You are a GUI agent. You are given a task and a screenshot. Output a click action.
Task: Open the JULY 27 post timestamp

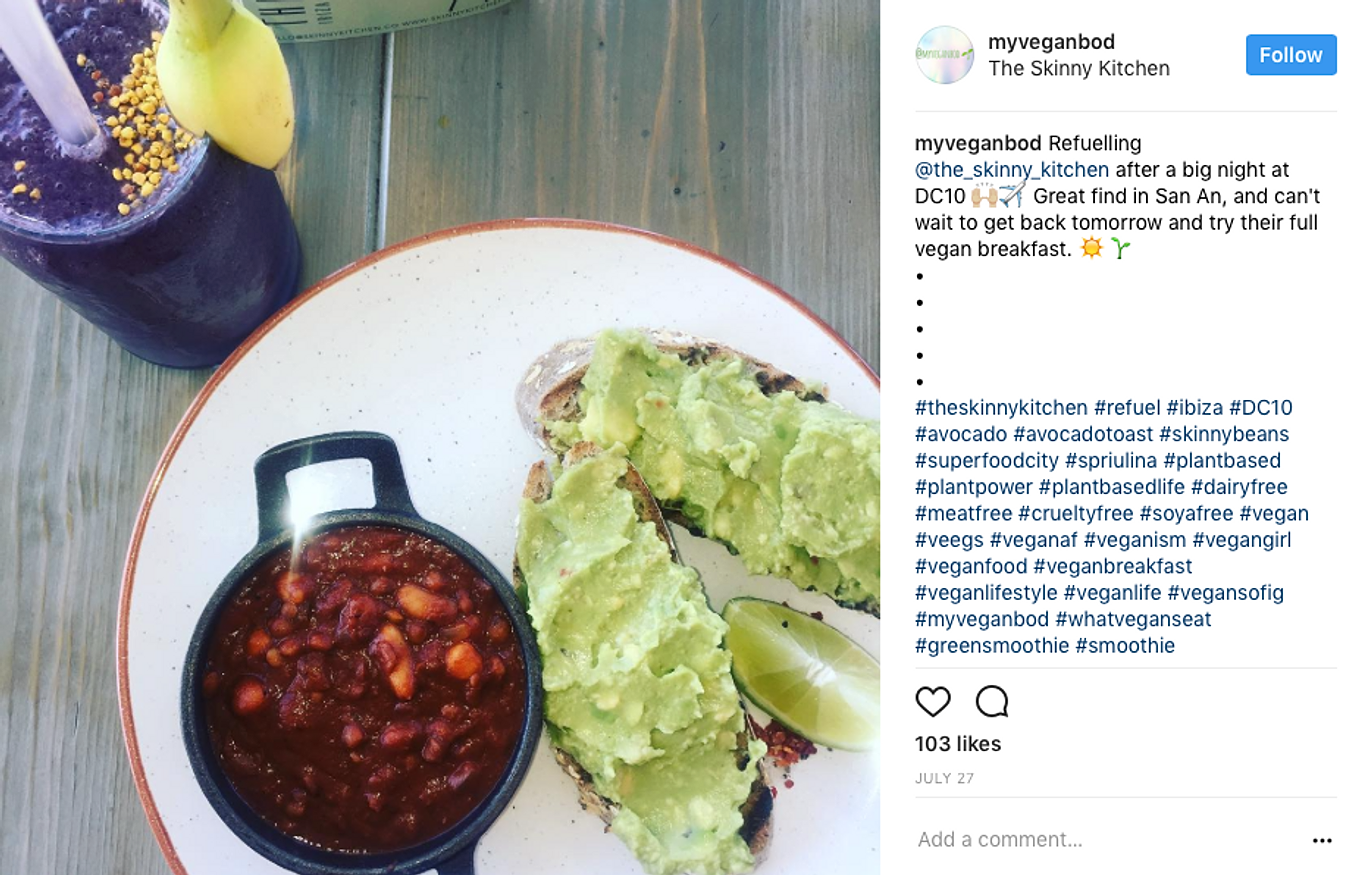tap(944, 778)
